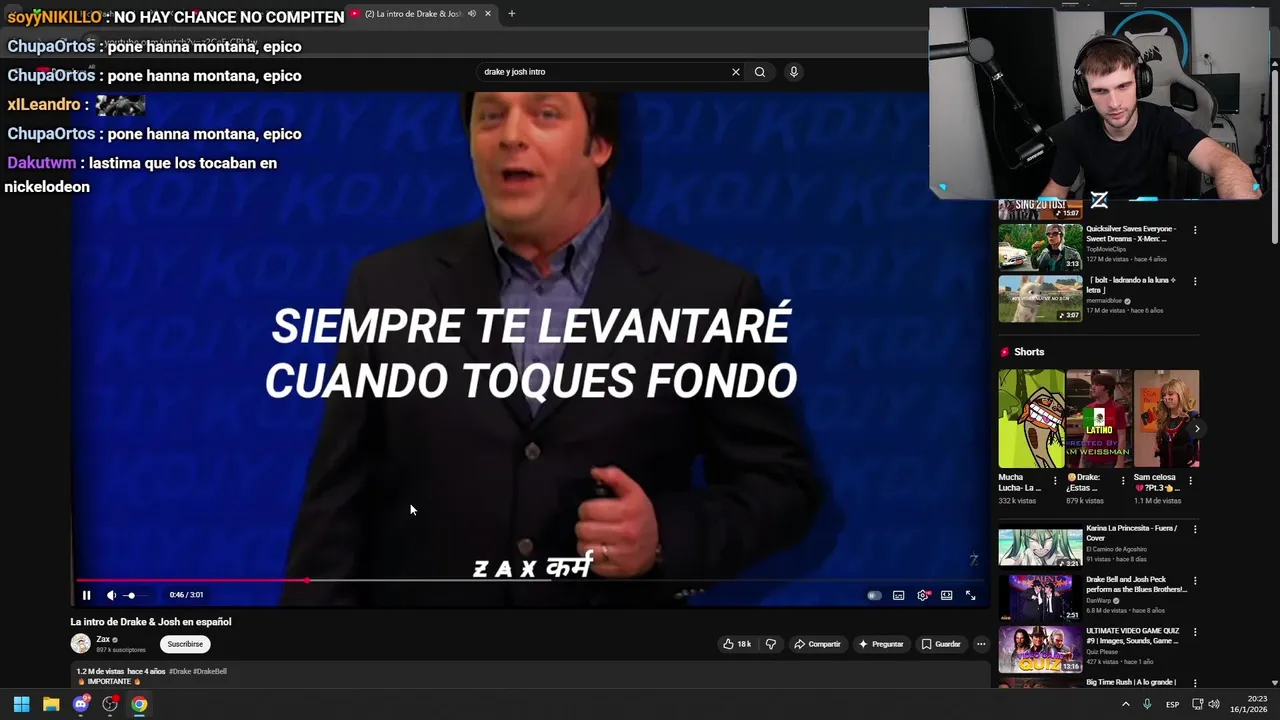Open more actions menu beside Guardar
This screenshot has width=1280, height=720.
point(981,644)
